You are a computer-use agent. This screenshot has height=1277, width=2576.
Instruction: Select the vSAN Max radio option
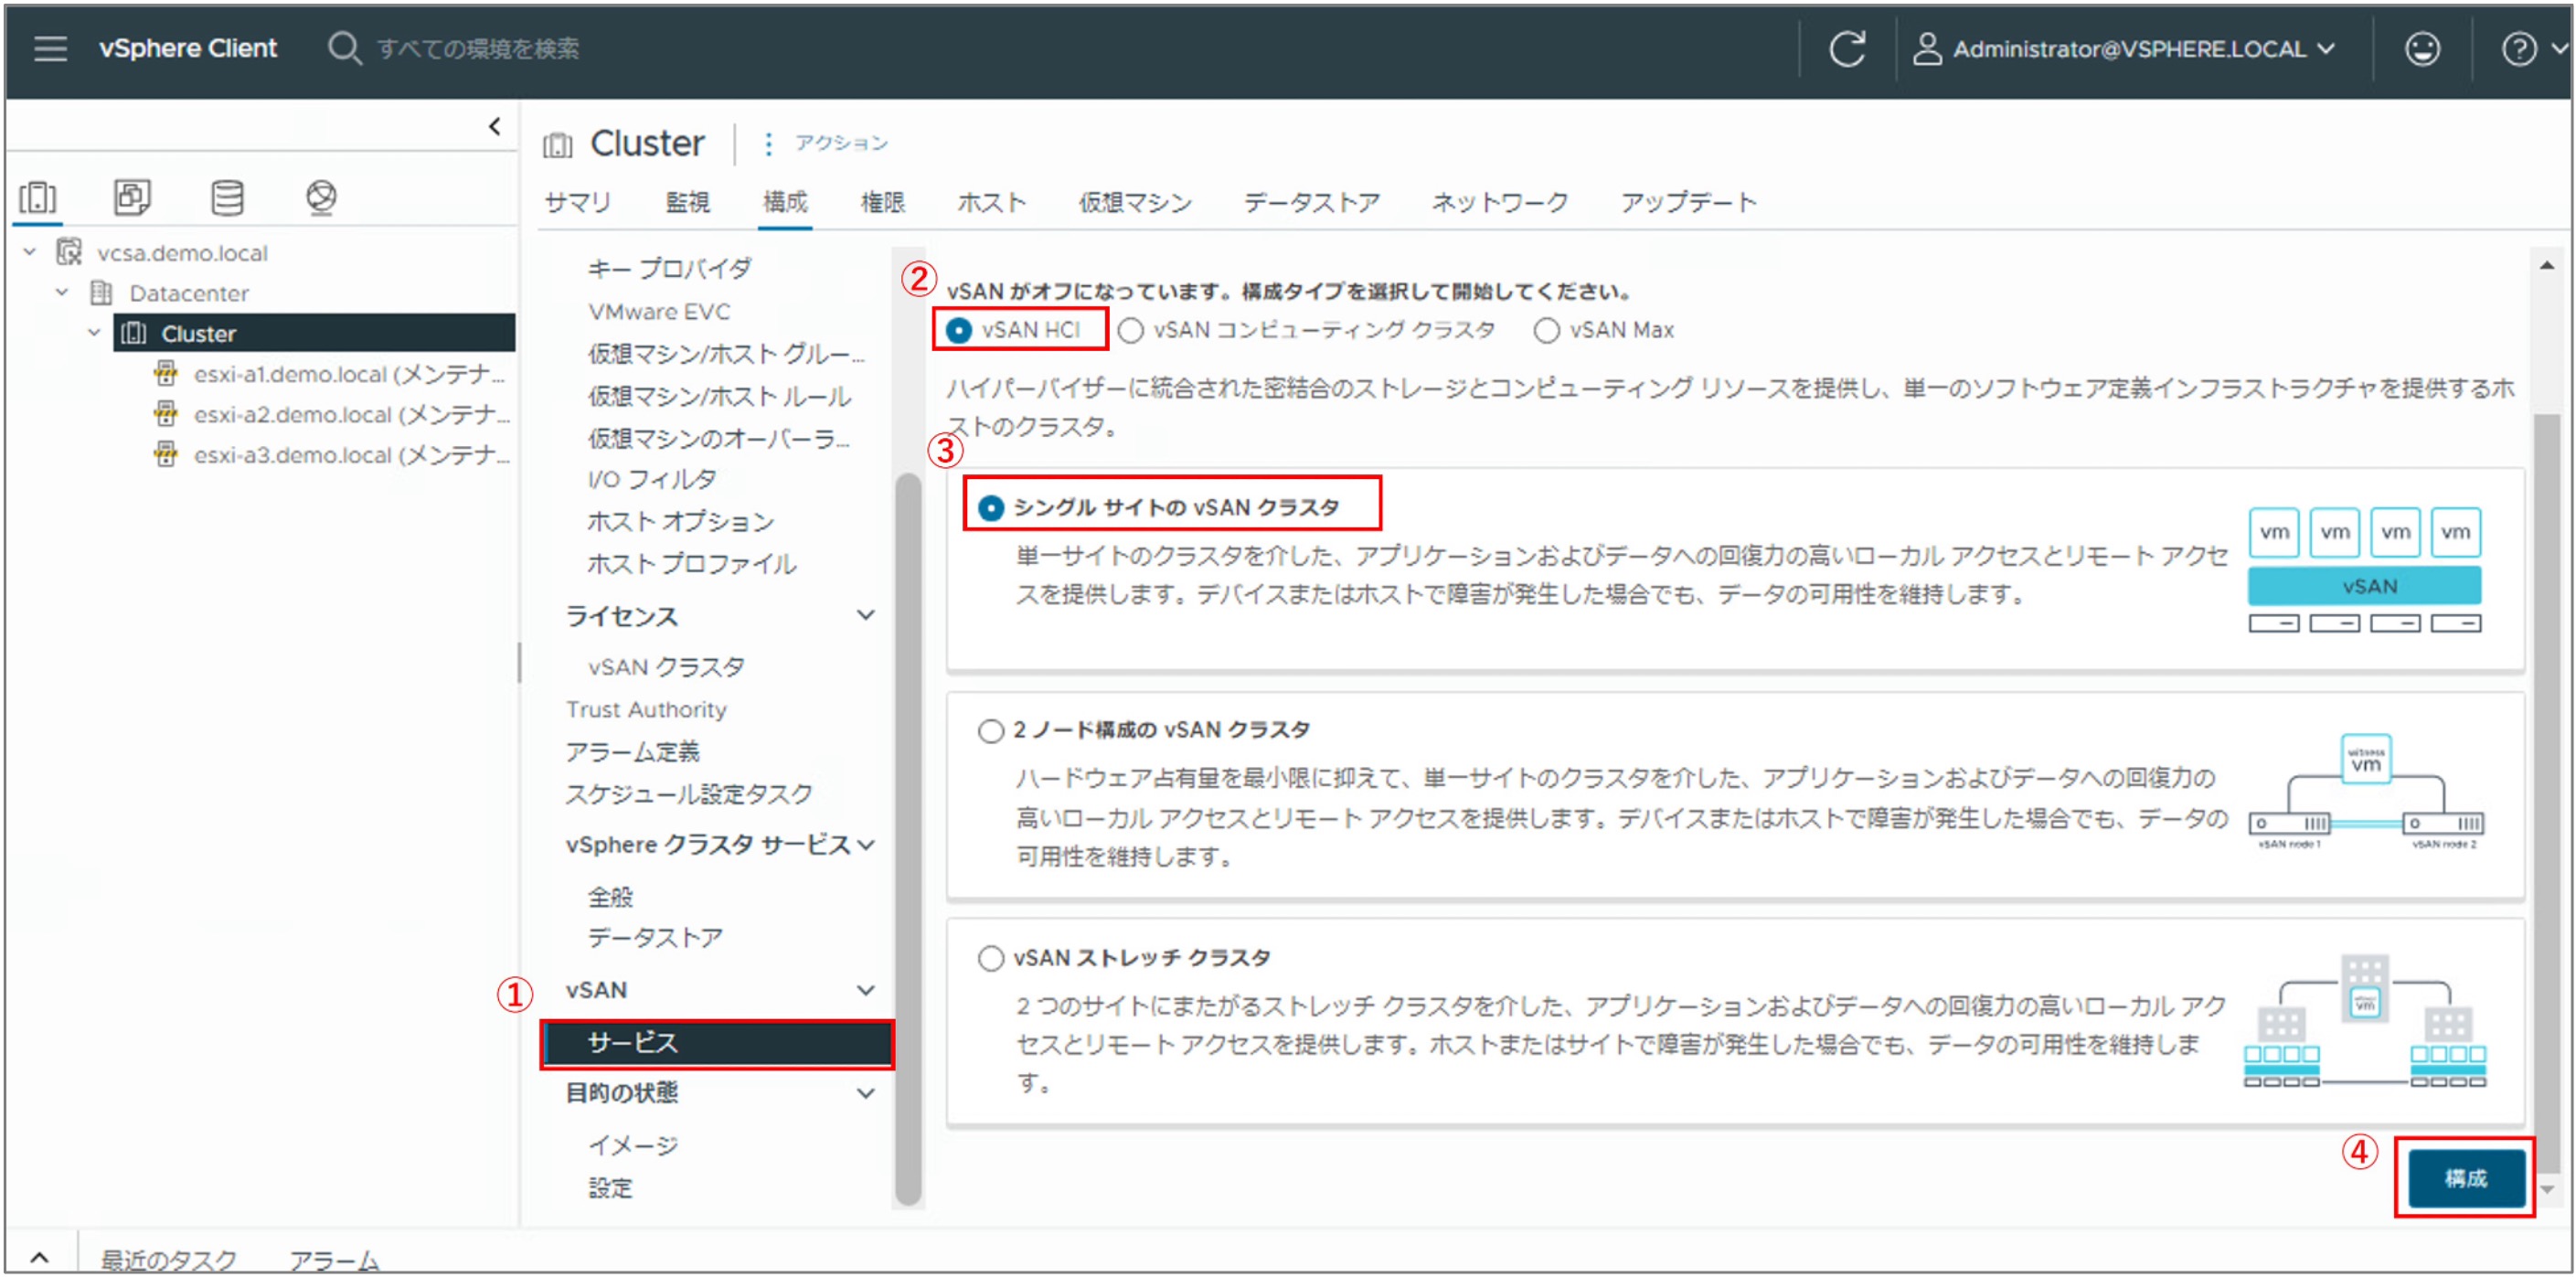click(x=1546, y=330)
